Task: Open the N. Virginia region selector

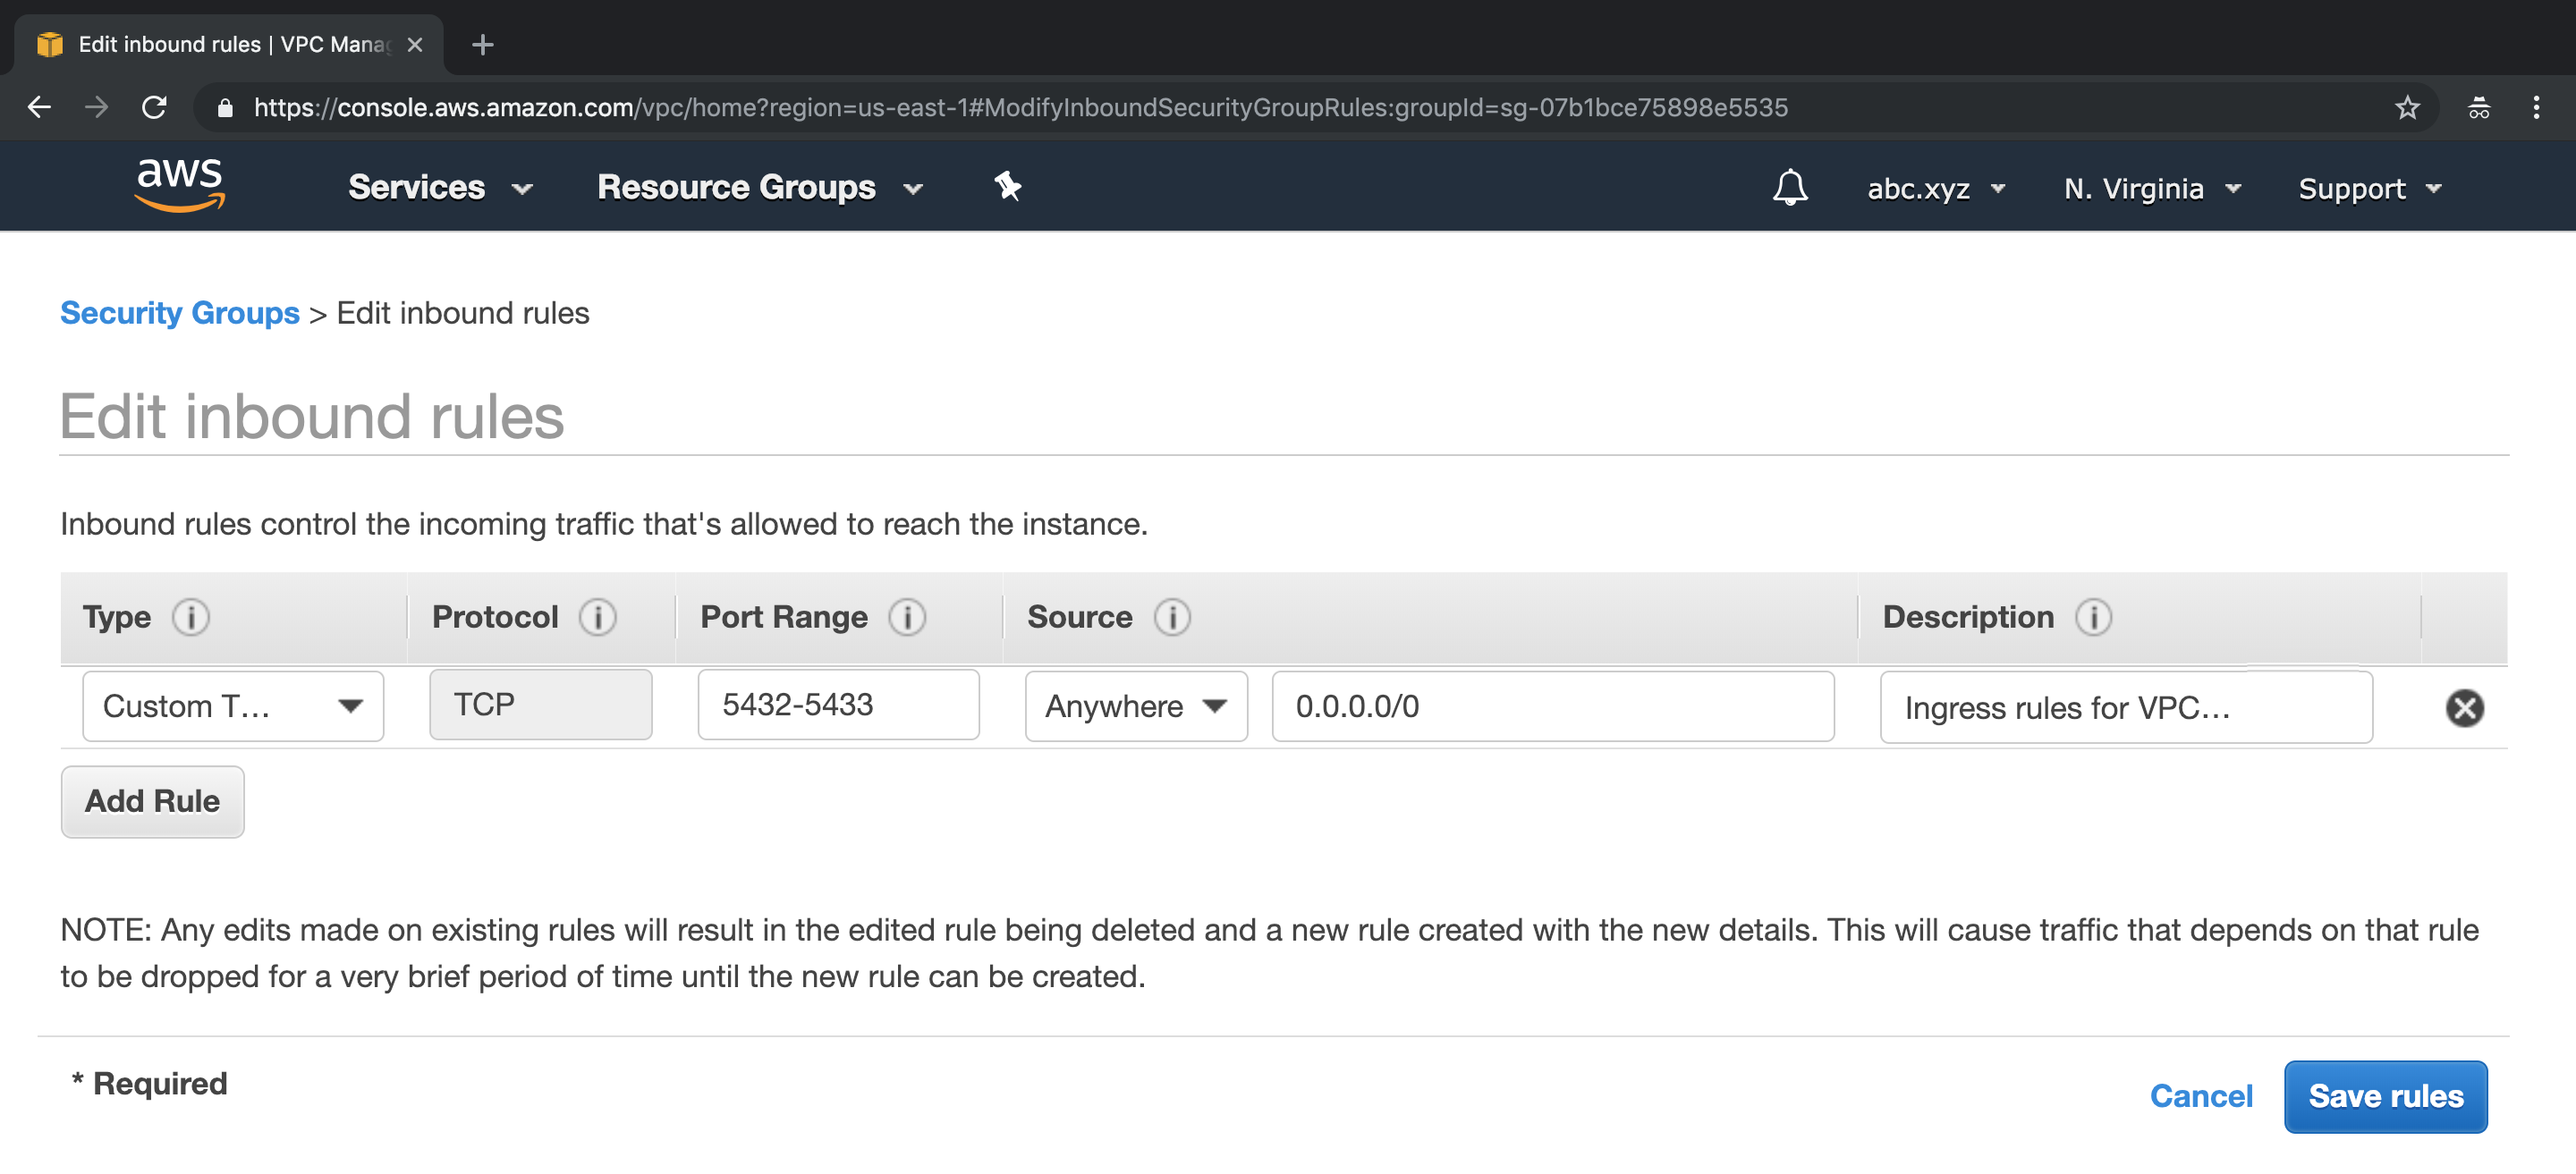Action: click(x=2151, y=188)
